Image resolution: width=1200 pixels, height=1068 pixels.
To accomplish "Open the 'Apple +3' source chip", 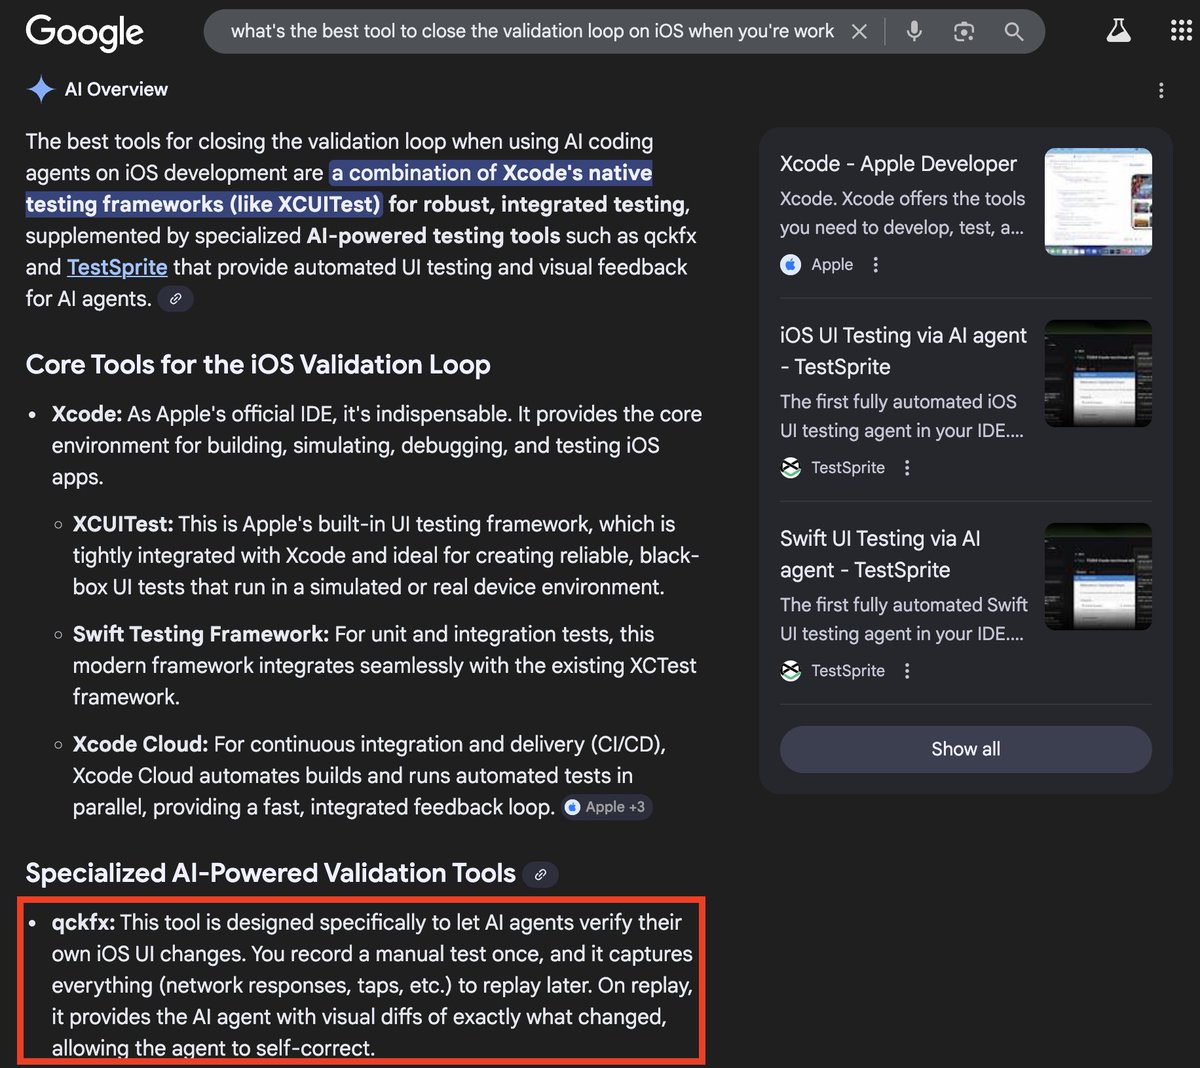I will (606, 807).
